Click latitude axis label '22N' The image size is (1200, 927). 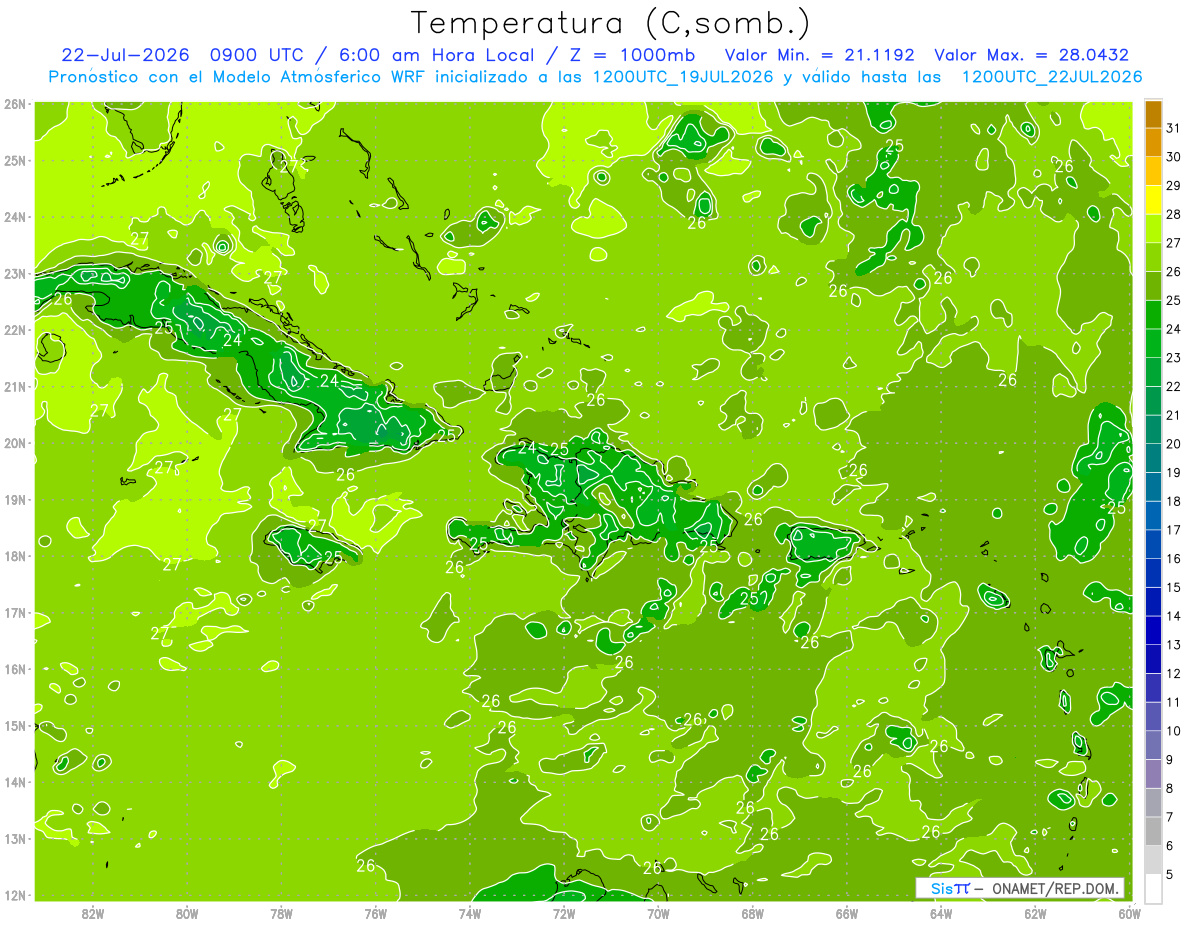pos(16,330)
